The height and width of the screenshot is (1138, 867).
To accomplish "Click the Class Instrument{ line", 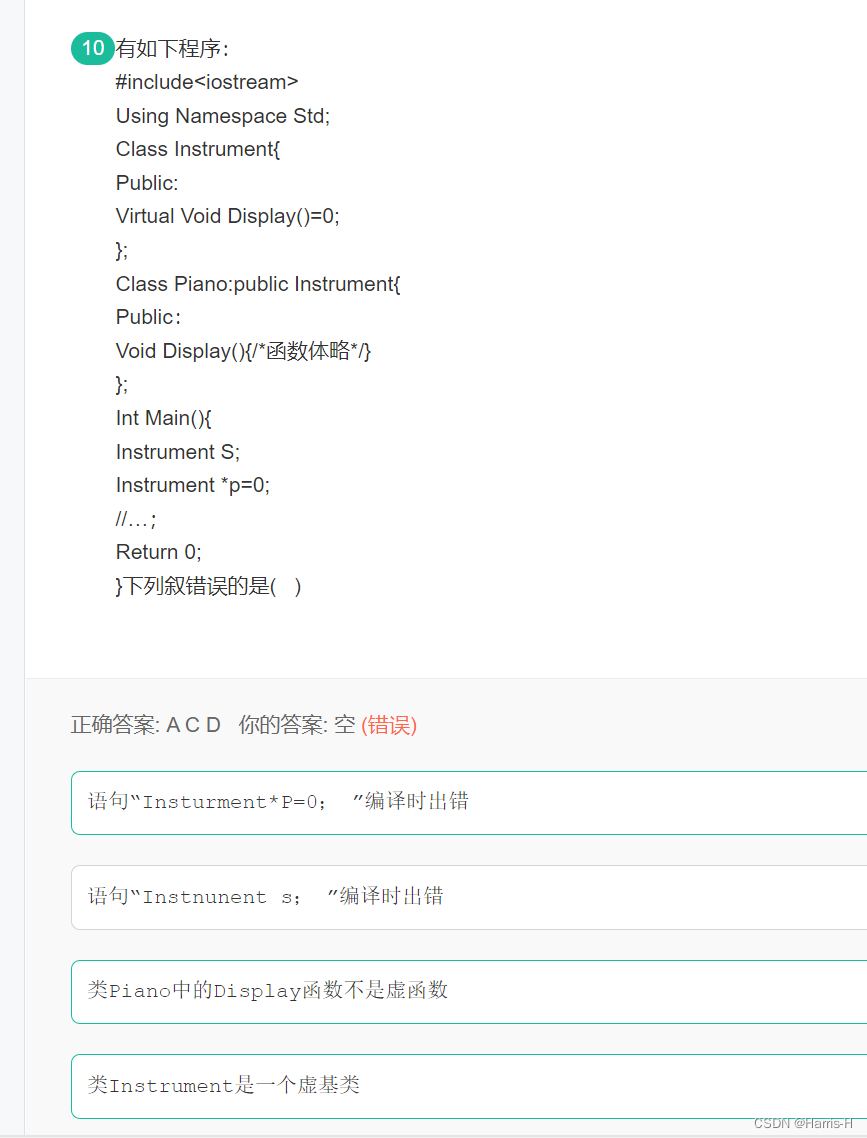I will point(197,150).
